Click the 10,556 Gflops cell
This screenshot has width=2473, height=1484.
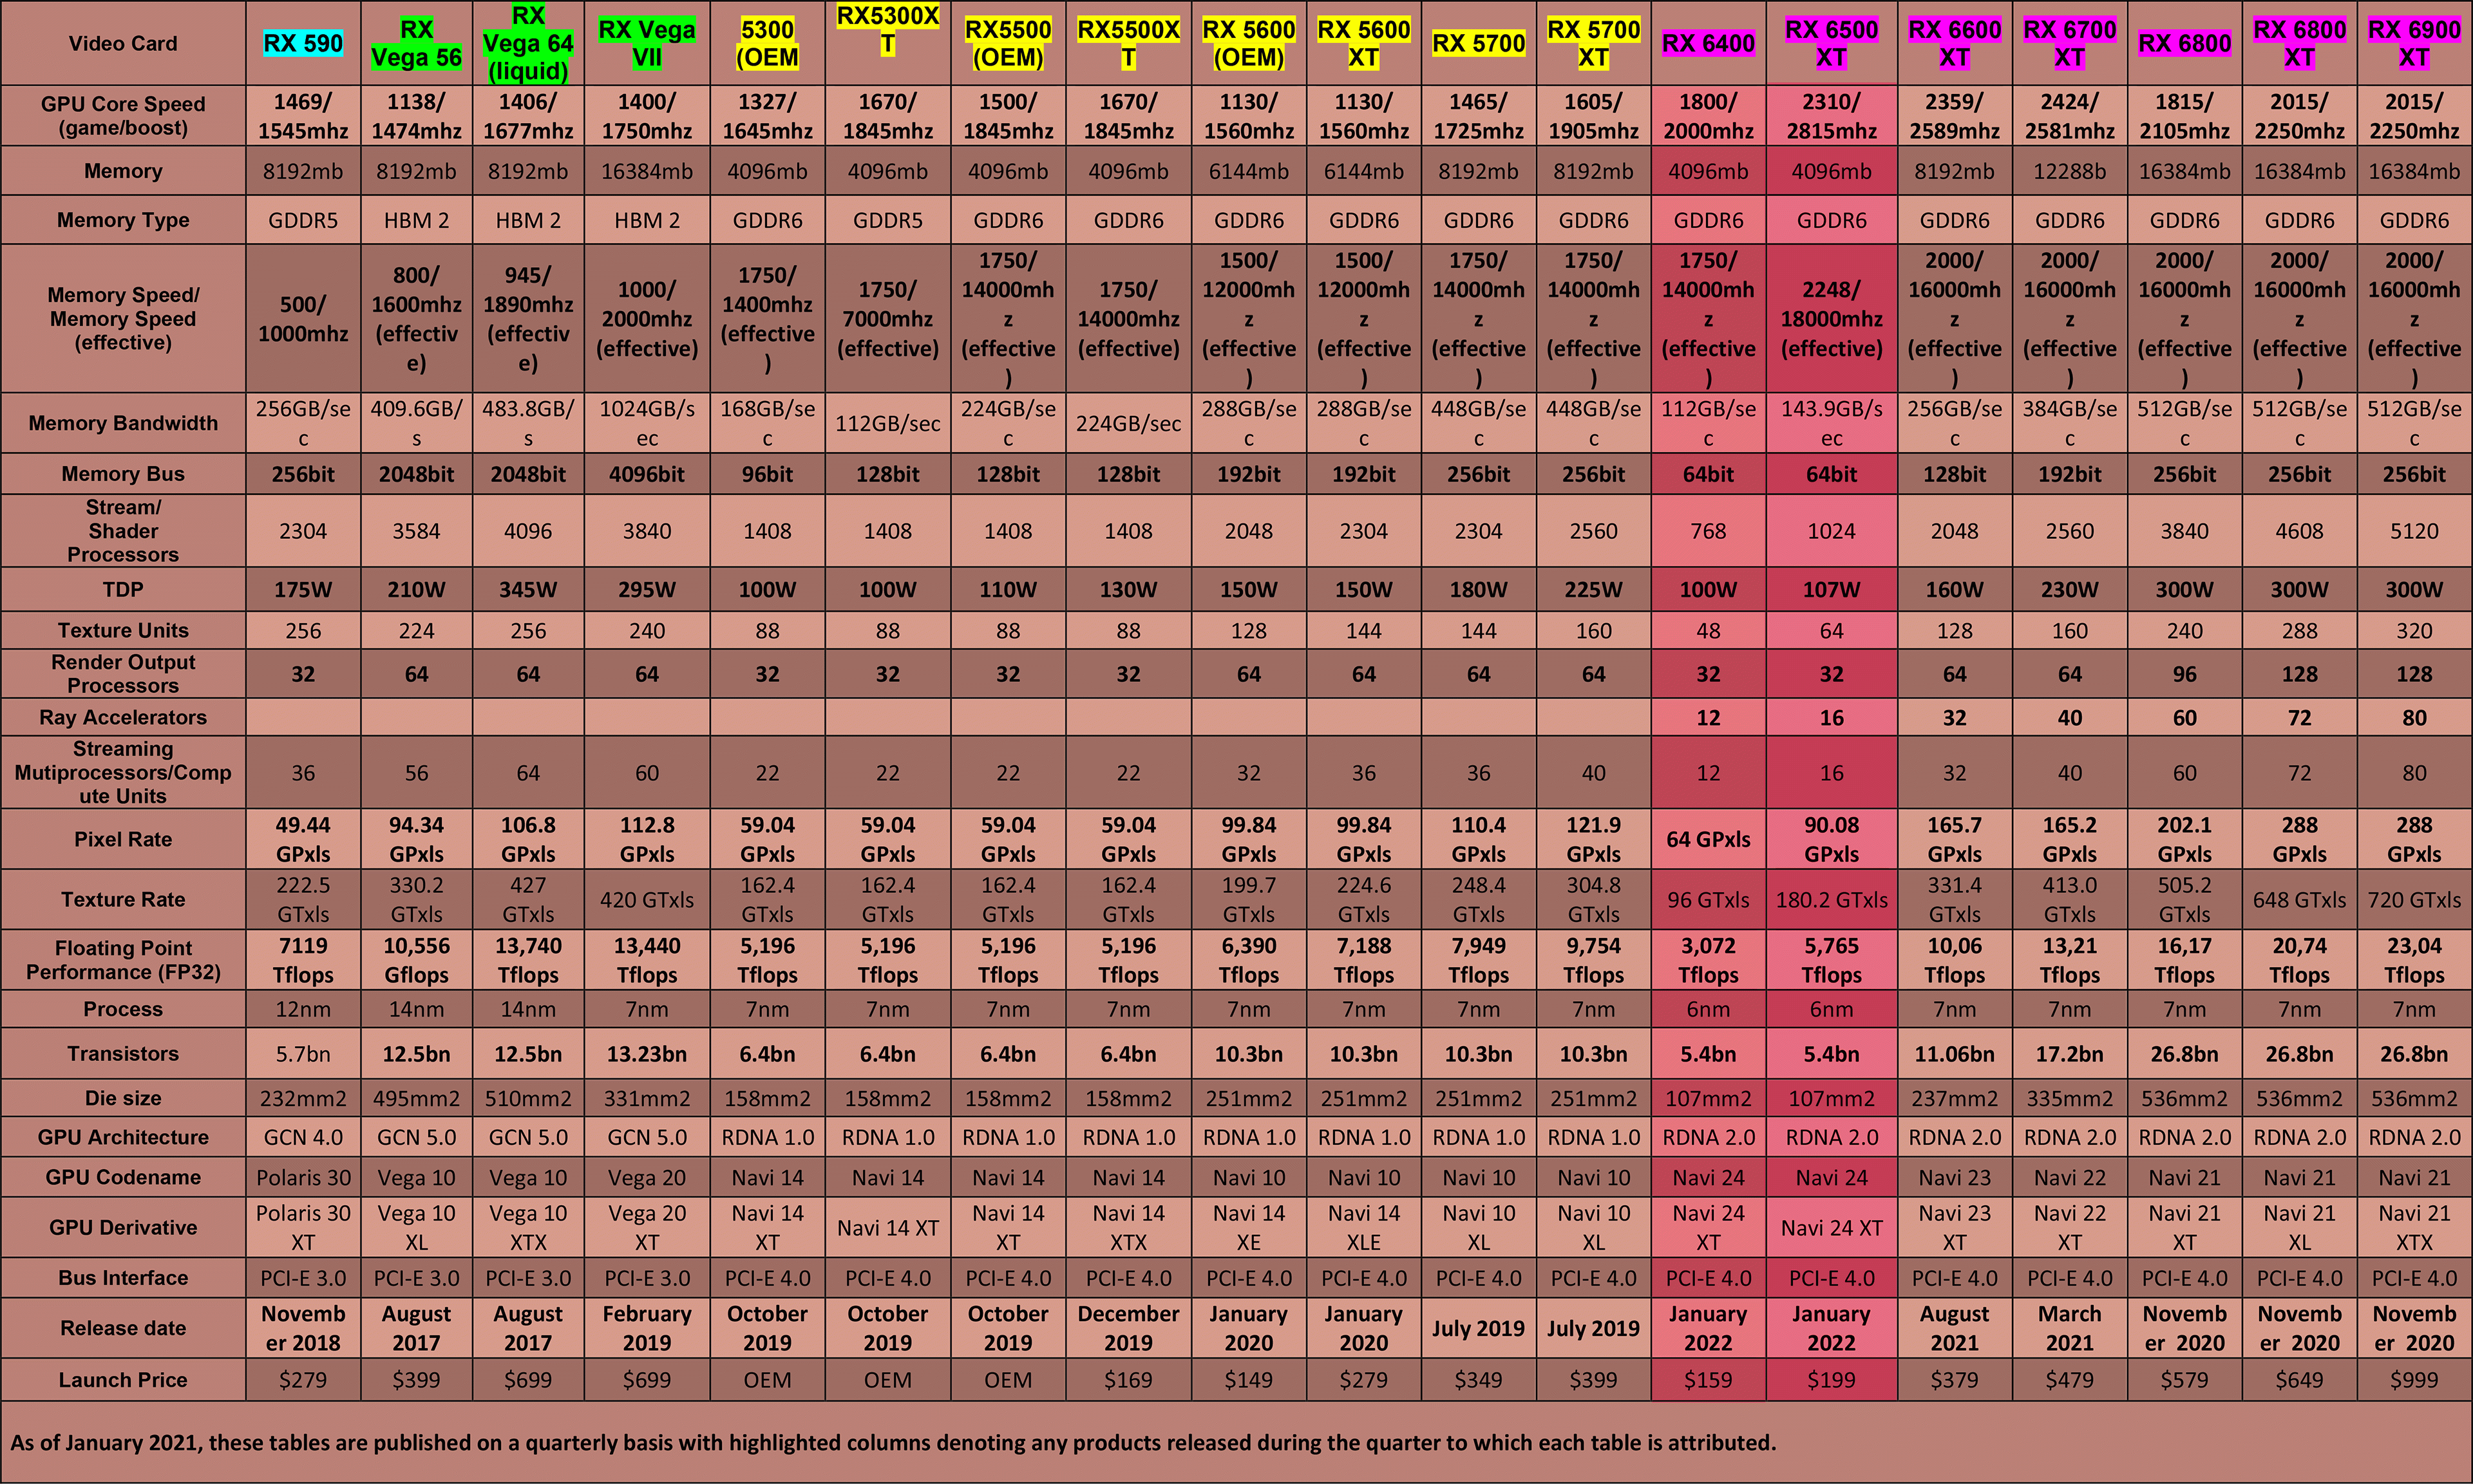coord(416,960)
